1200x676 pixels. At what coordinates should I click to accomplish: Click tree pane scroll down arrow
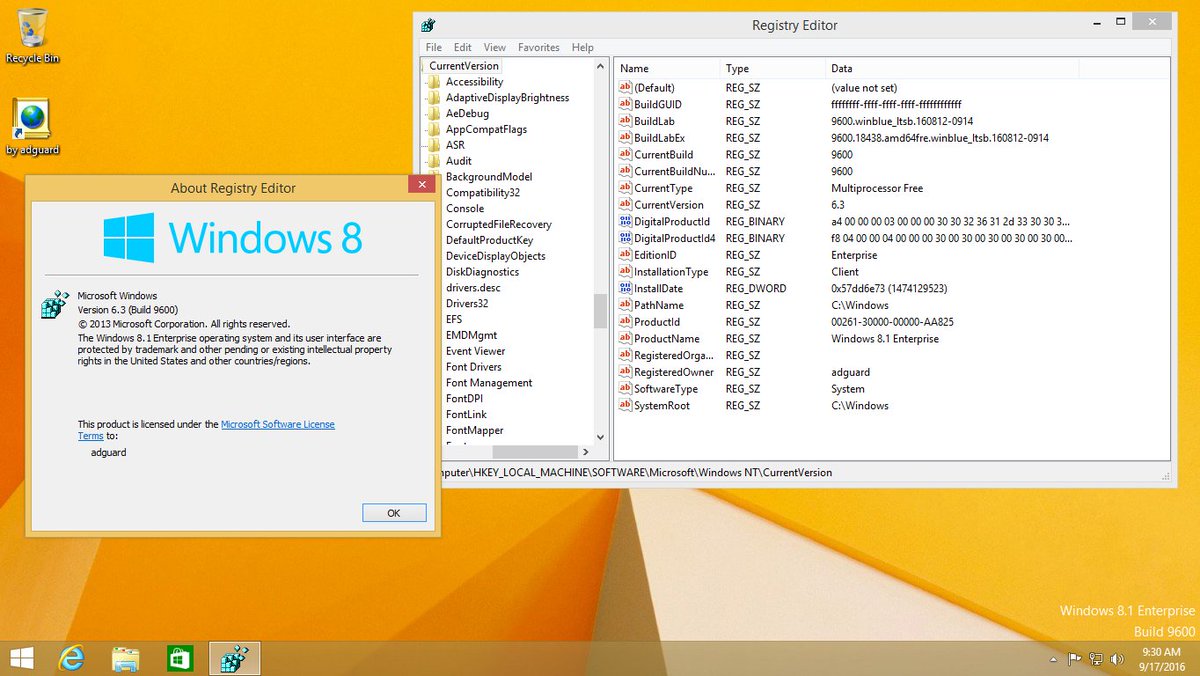[600, 437]
